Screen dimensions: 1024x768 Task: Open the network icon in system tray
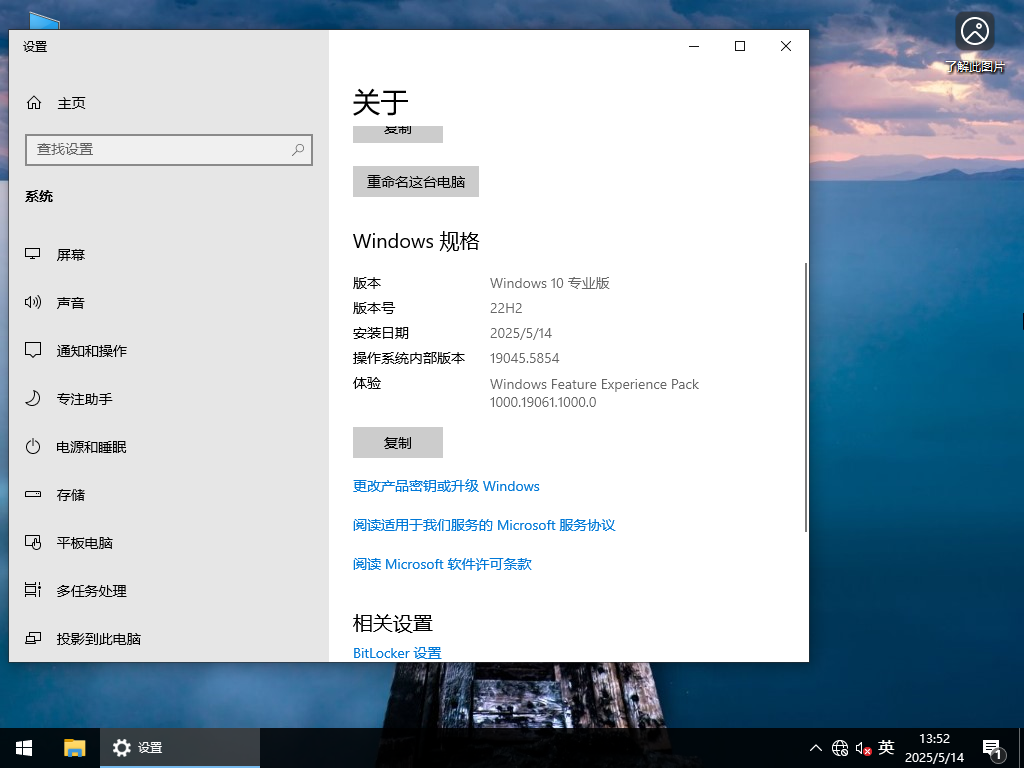point(840,747)
